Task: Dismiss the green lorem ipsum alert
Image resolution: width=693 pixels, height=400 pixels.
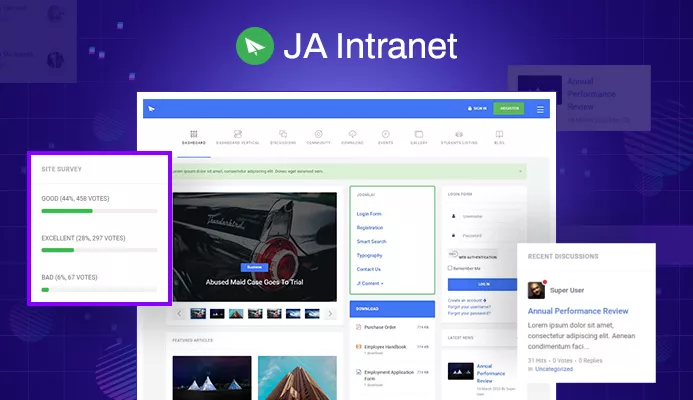Action: [520, 171]
